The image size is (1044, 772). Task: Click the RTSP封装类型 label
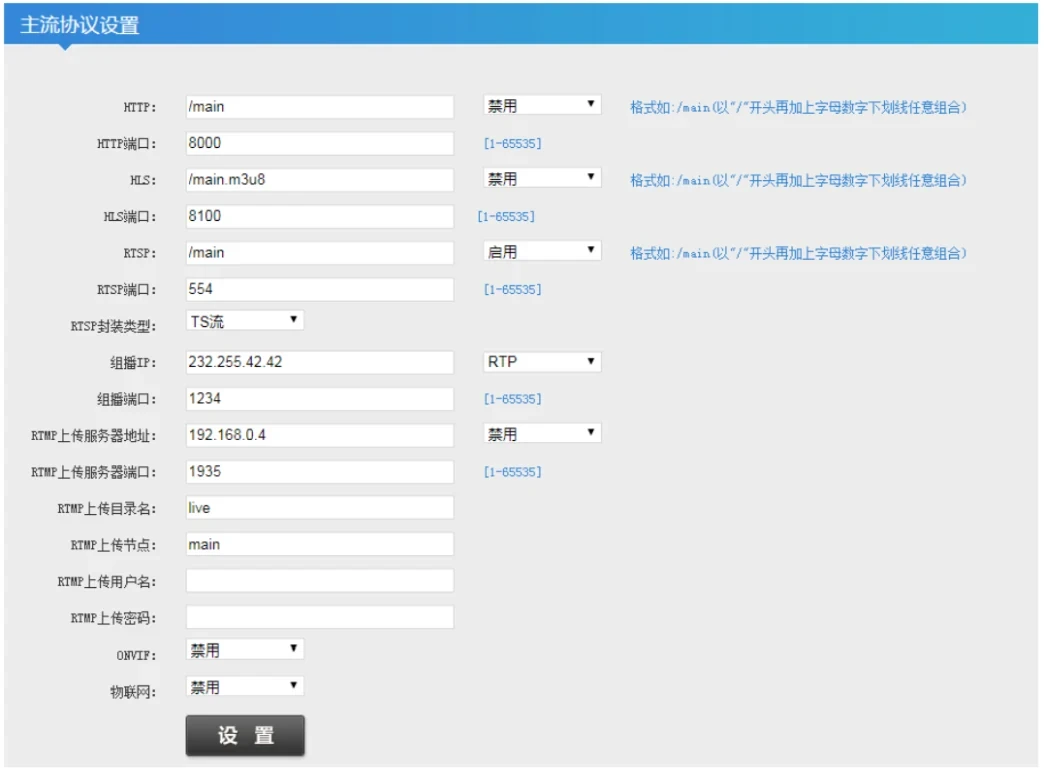pyautogui.click(x=114, y=326)
